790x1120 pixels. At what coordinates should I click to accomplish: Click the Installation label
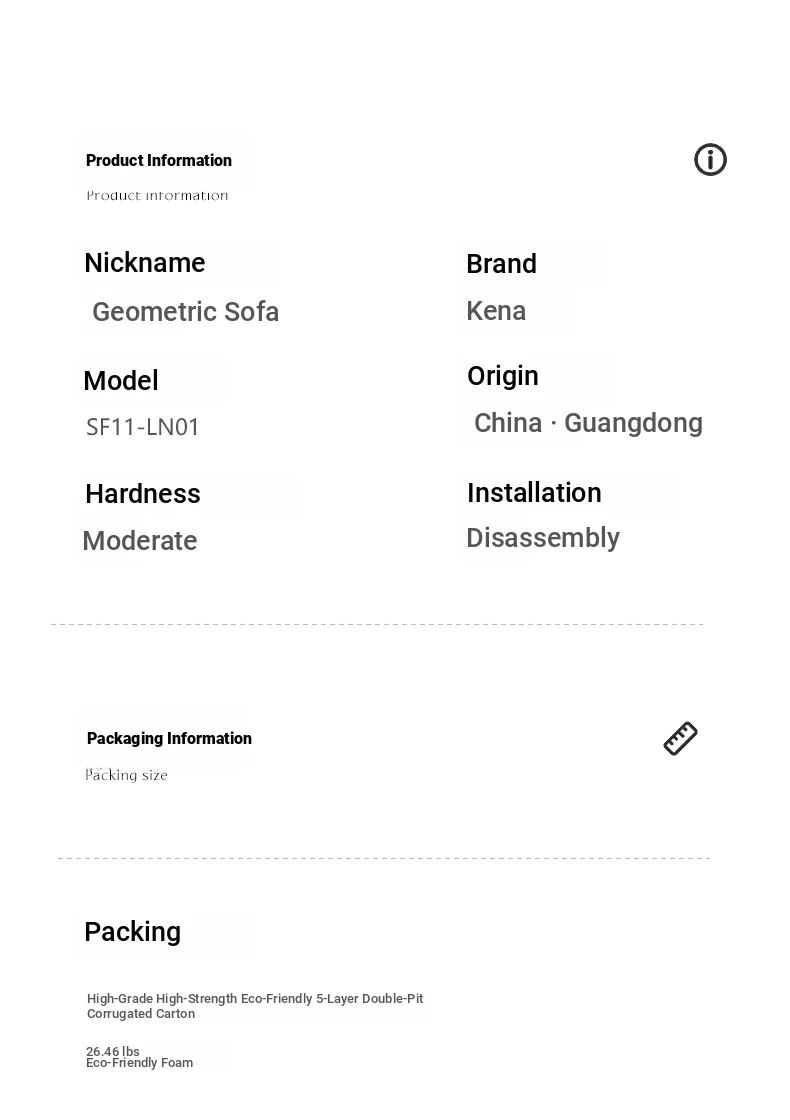pos(534,492)
